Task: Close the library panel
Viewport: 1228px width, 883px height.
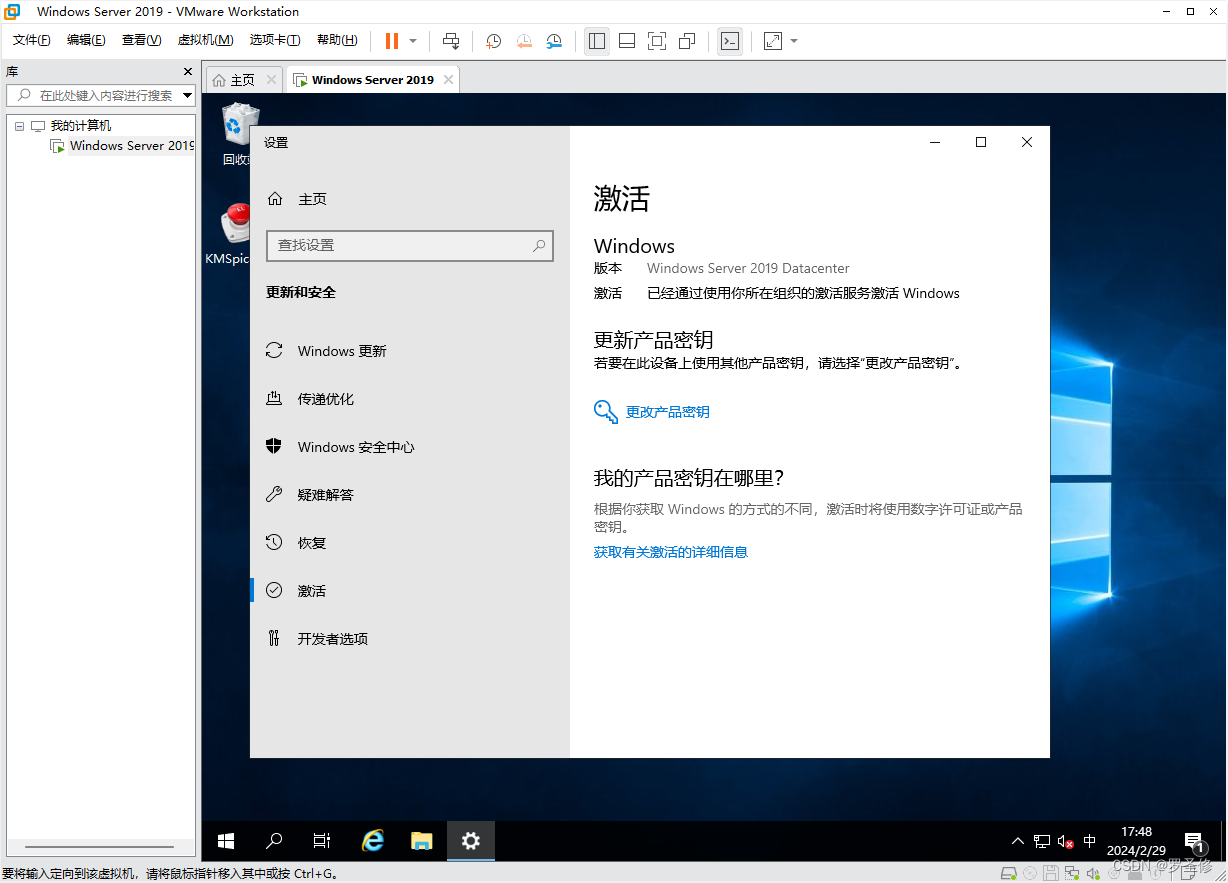Action: (x=188, y=72)
